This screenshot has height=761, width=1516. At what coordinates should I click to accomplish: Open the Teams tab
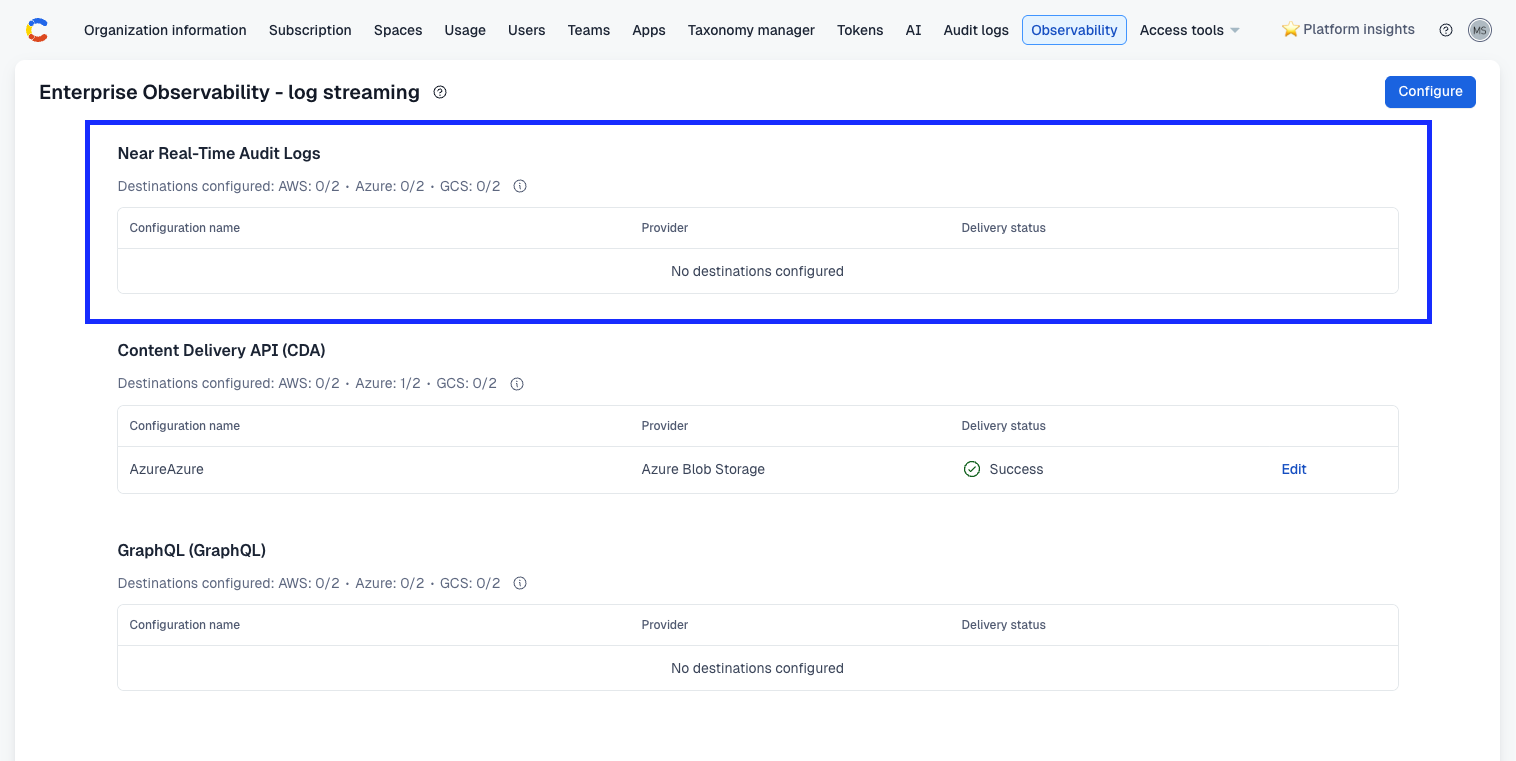tap(589, 30)
